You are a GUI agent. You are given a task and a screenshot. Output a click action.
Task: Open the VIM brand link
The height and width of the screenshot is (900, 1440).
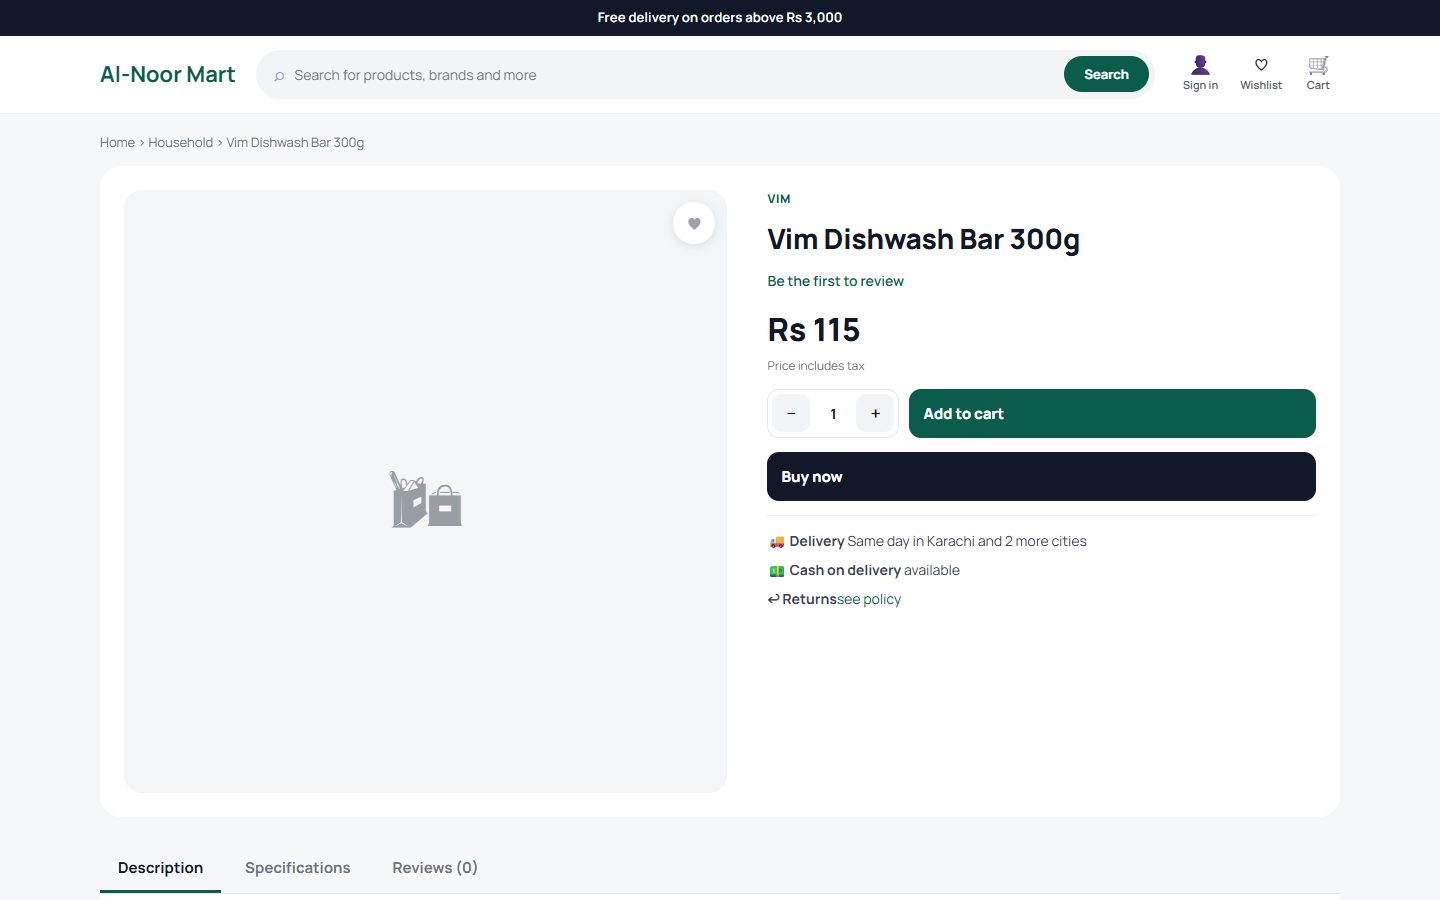779,199
